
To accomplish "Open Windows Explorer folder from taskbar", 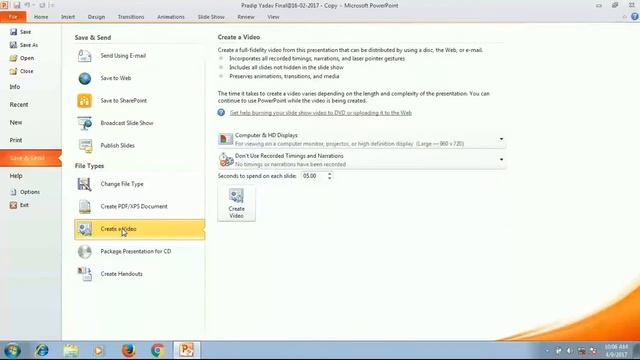I will click(x=71, y=350).
